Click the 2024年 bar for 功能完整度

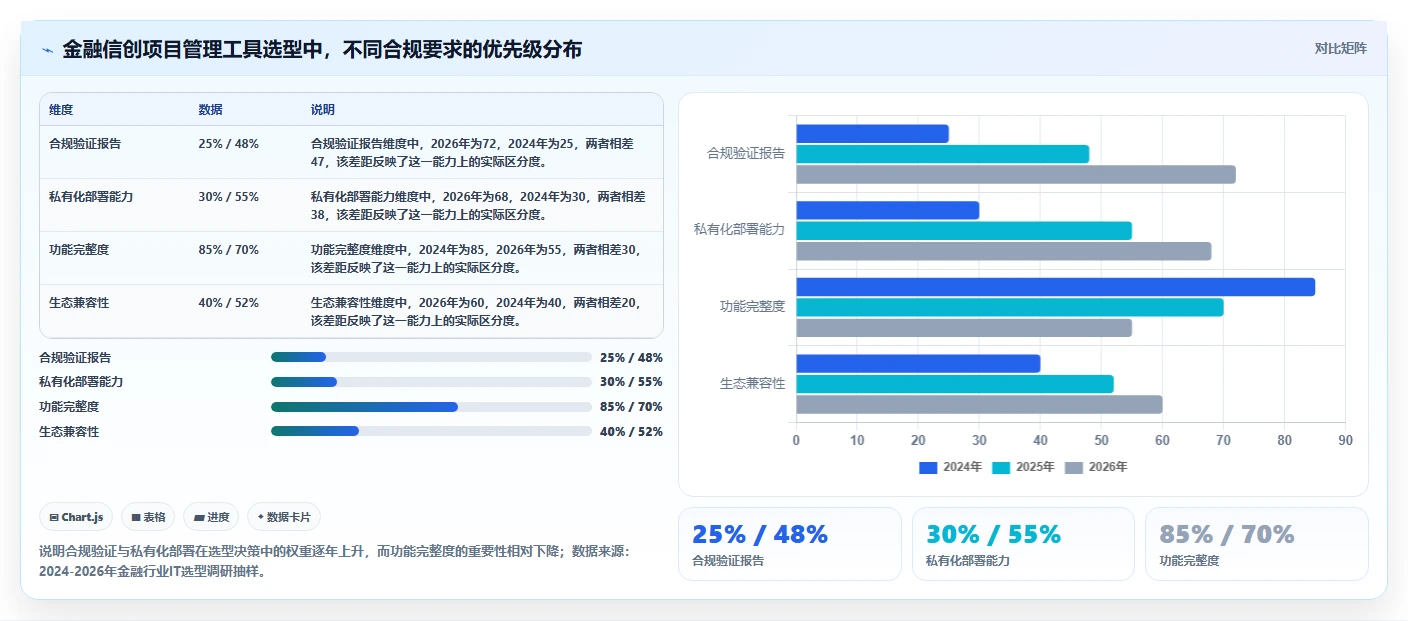[x=1055, y=287]
